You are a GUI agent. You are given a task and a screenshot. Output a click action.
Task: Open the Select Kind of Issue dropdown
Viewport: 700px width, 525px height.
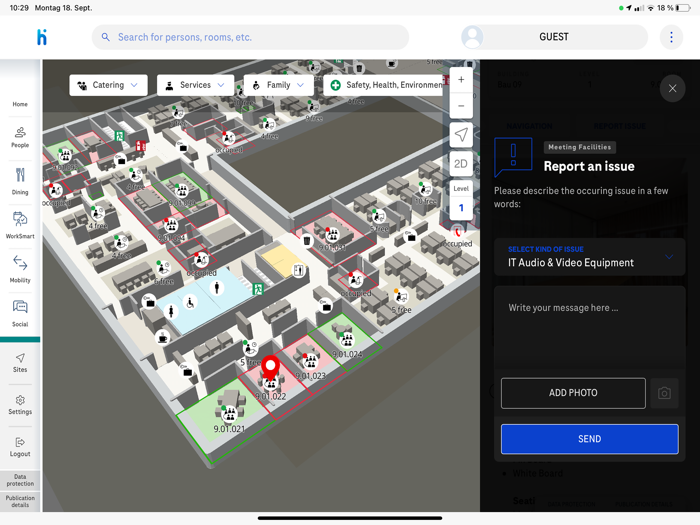[x=589, y=257]
